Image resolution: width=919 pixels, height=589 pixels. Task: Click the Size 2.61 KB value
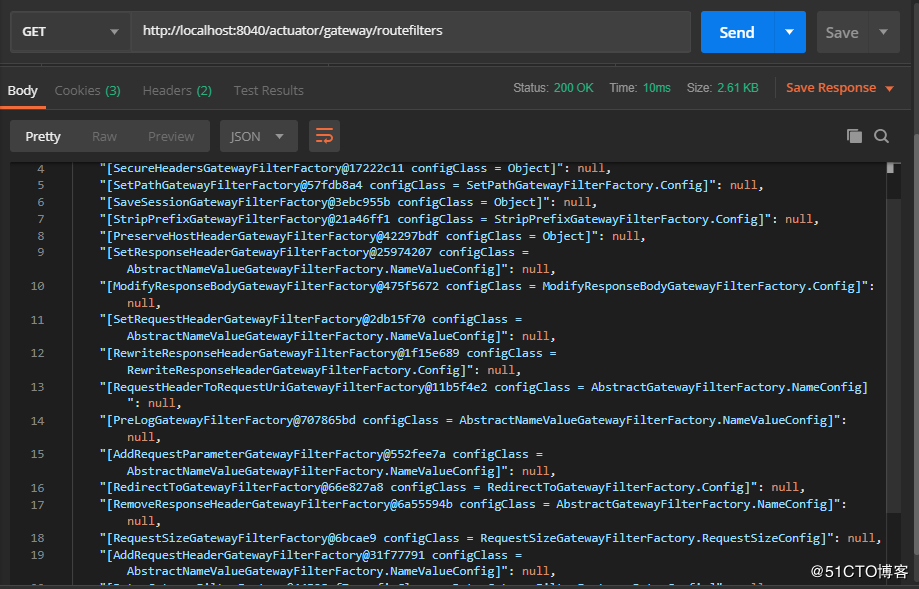[738, 88]
